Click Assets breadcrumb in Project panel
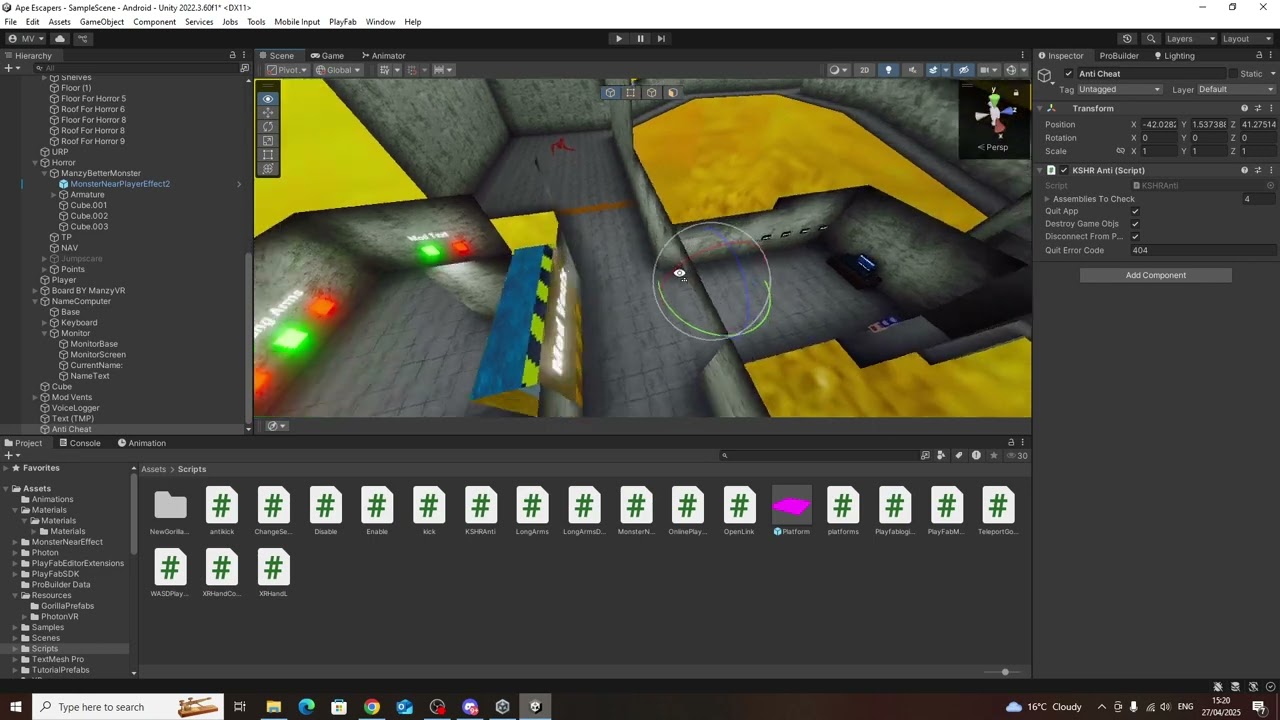The height and width of the screenshot is (720, 1280). click(x=153, y=469)
